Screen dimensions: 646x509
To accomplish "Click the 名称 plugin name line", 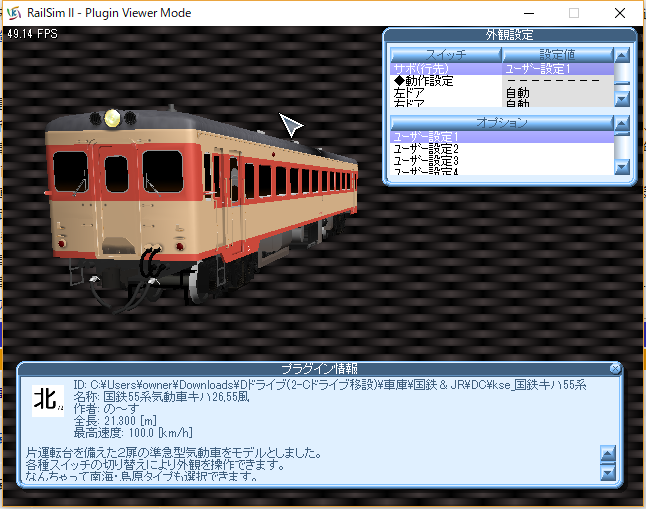I will [x=162, y=397].
